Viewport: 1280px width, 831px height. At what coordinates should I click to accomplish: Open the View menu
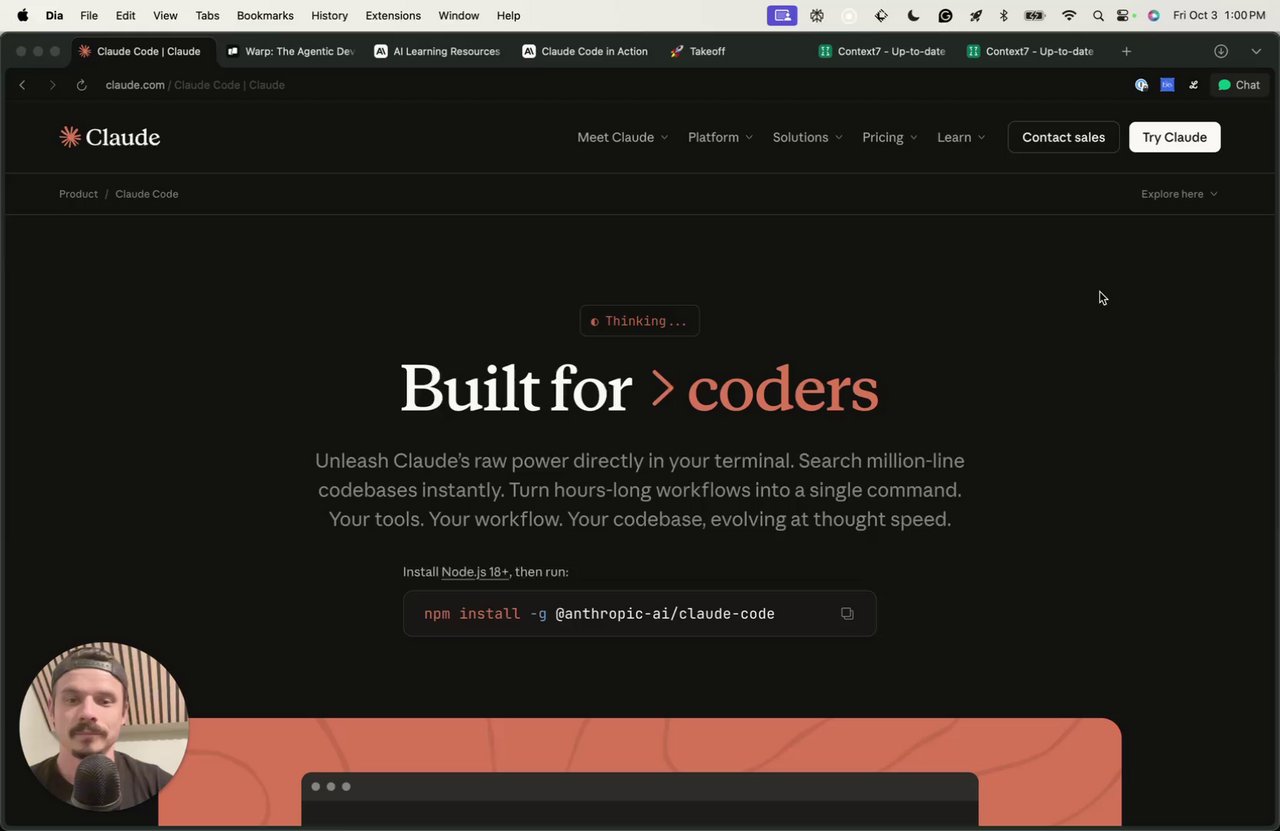pyautogui.click(x=165, y=15)
